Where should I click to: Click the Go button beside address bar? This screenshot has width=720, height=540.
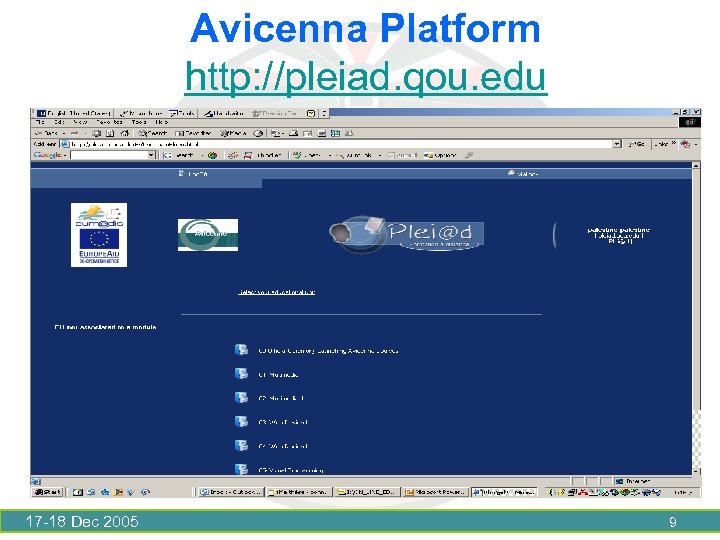(636, 144)
